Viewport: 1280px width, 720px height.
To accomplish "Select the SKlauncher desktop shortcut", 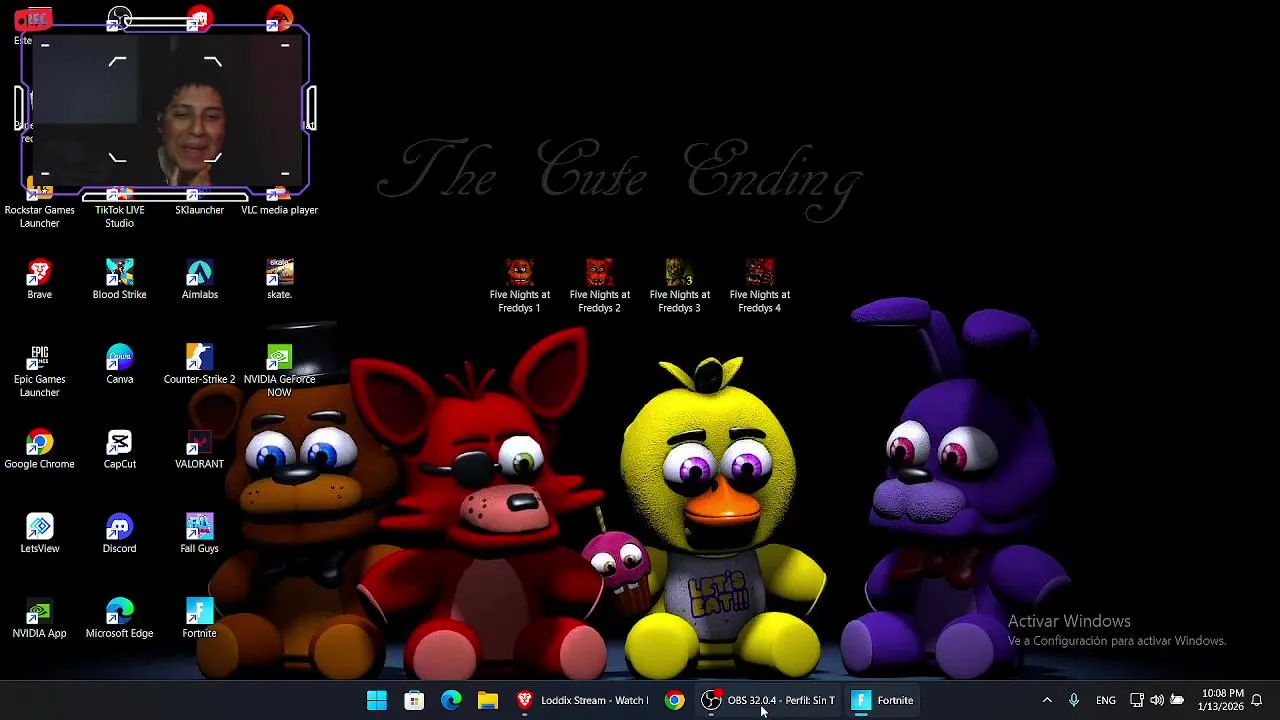I will 199,203.
